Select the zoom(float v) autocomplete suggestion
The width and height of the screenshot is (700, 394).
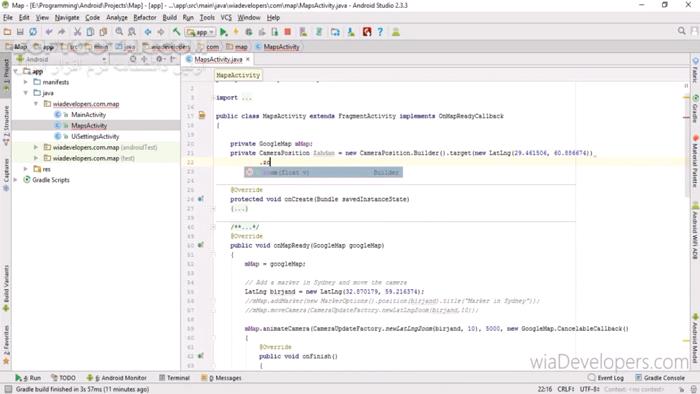pos(323,172)
